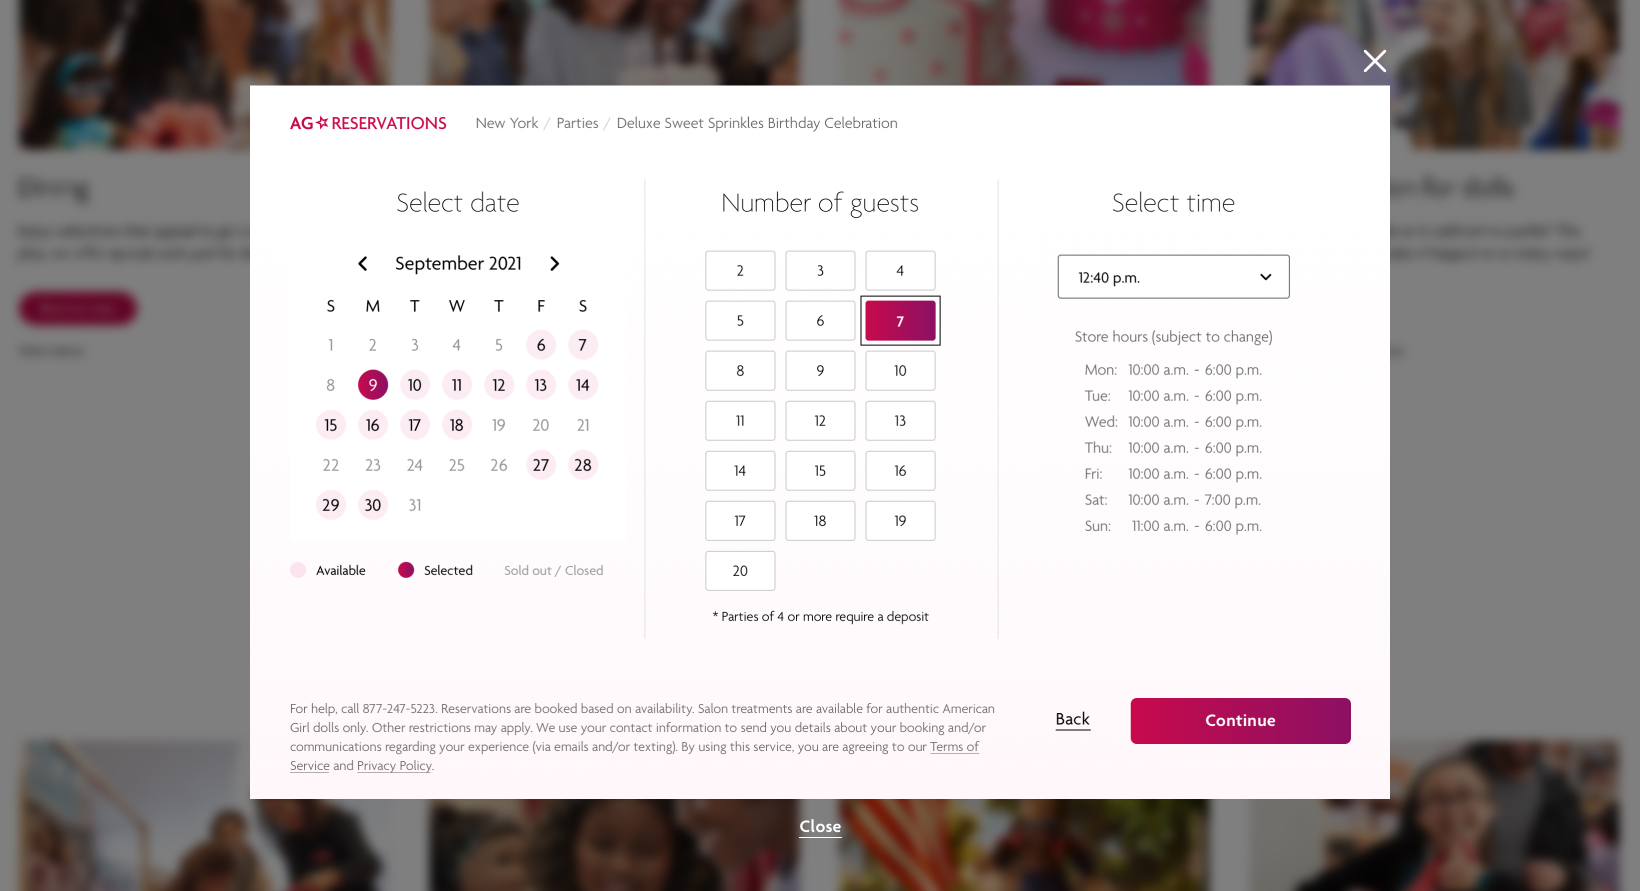Pick September 28 as the date
Screen dimensions: 1640x891
click(x=583, y=465)
